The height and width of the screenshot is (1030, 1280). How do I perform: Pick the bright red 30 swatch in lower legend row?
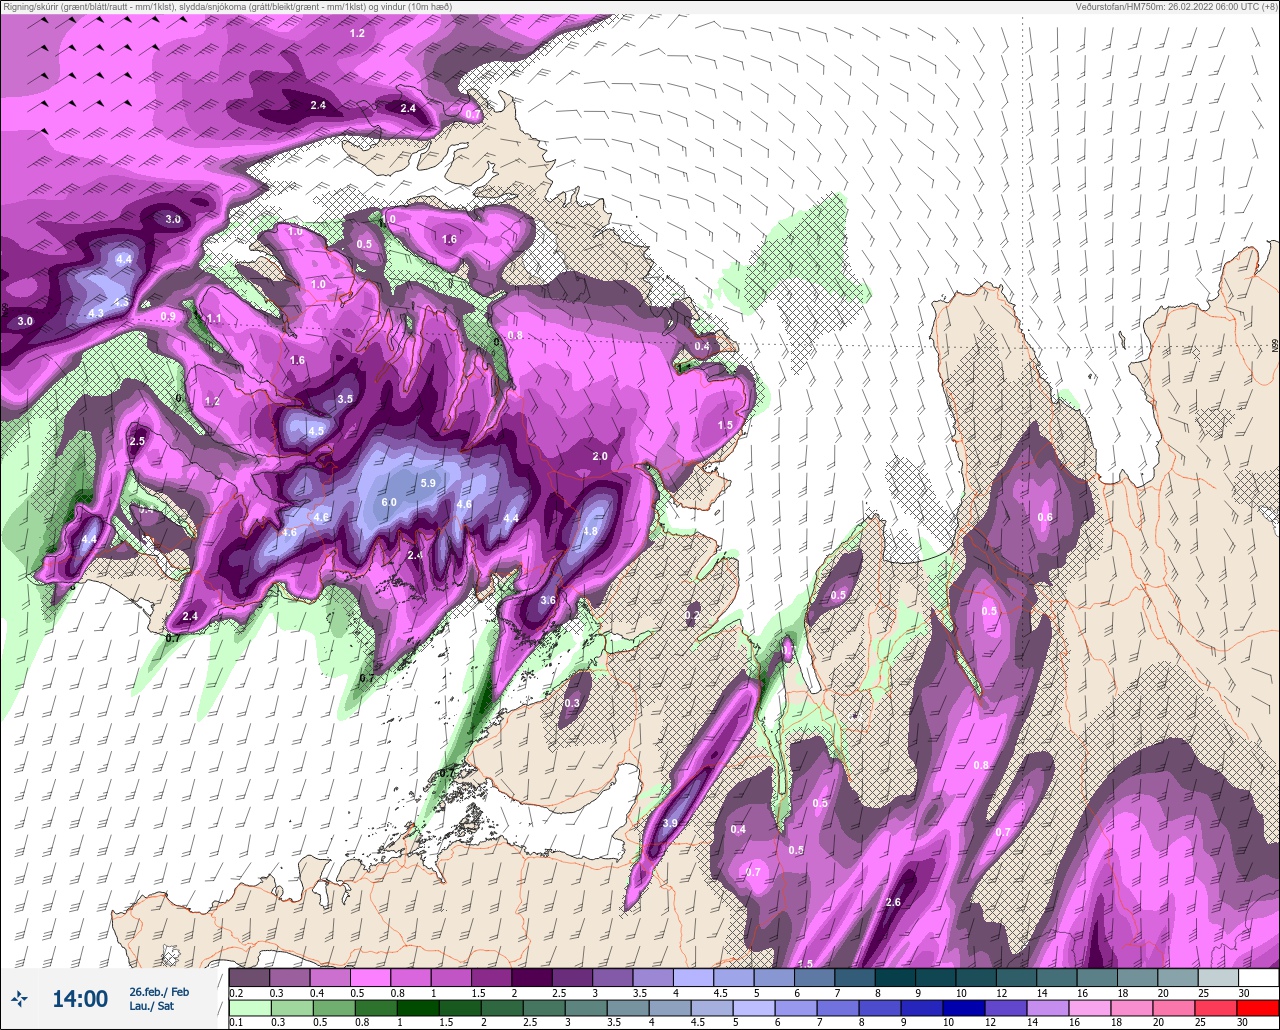point(1258,1008)
